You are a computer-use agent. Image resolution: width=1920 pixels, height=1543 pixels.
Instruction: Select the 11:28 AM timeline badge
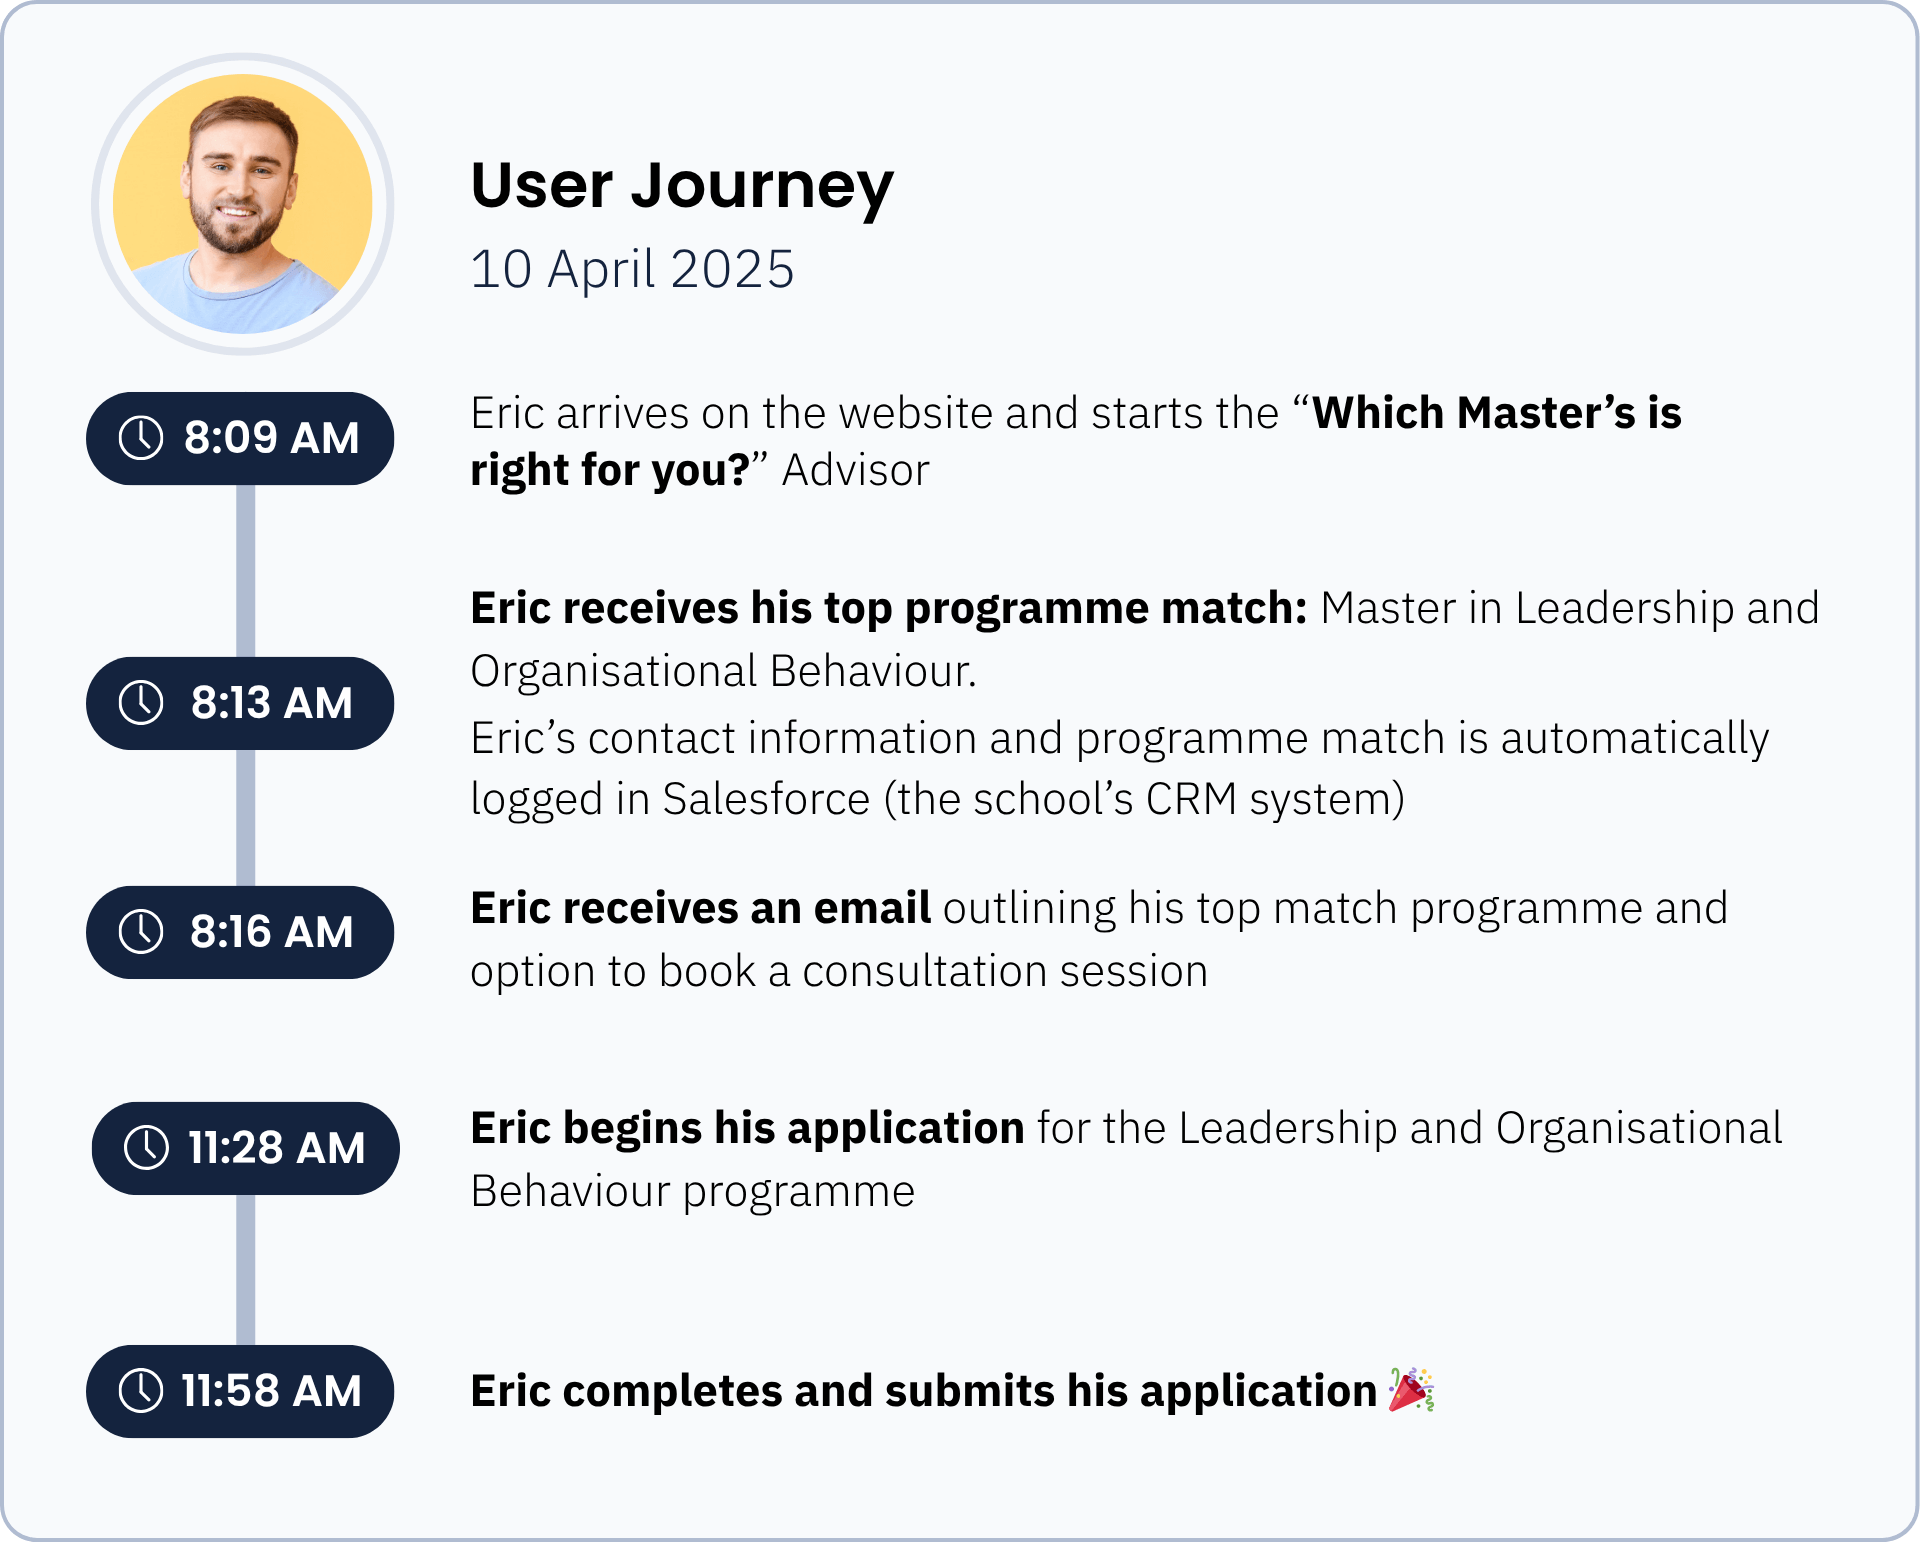(246, 1148)
